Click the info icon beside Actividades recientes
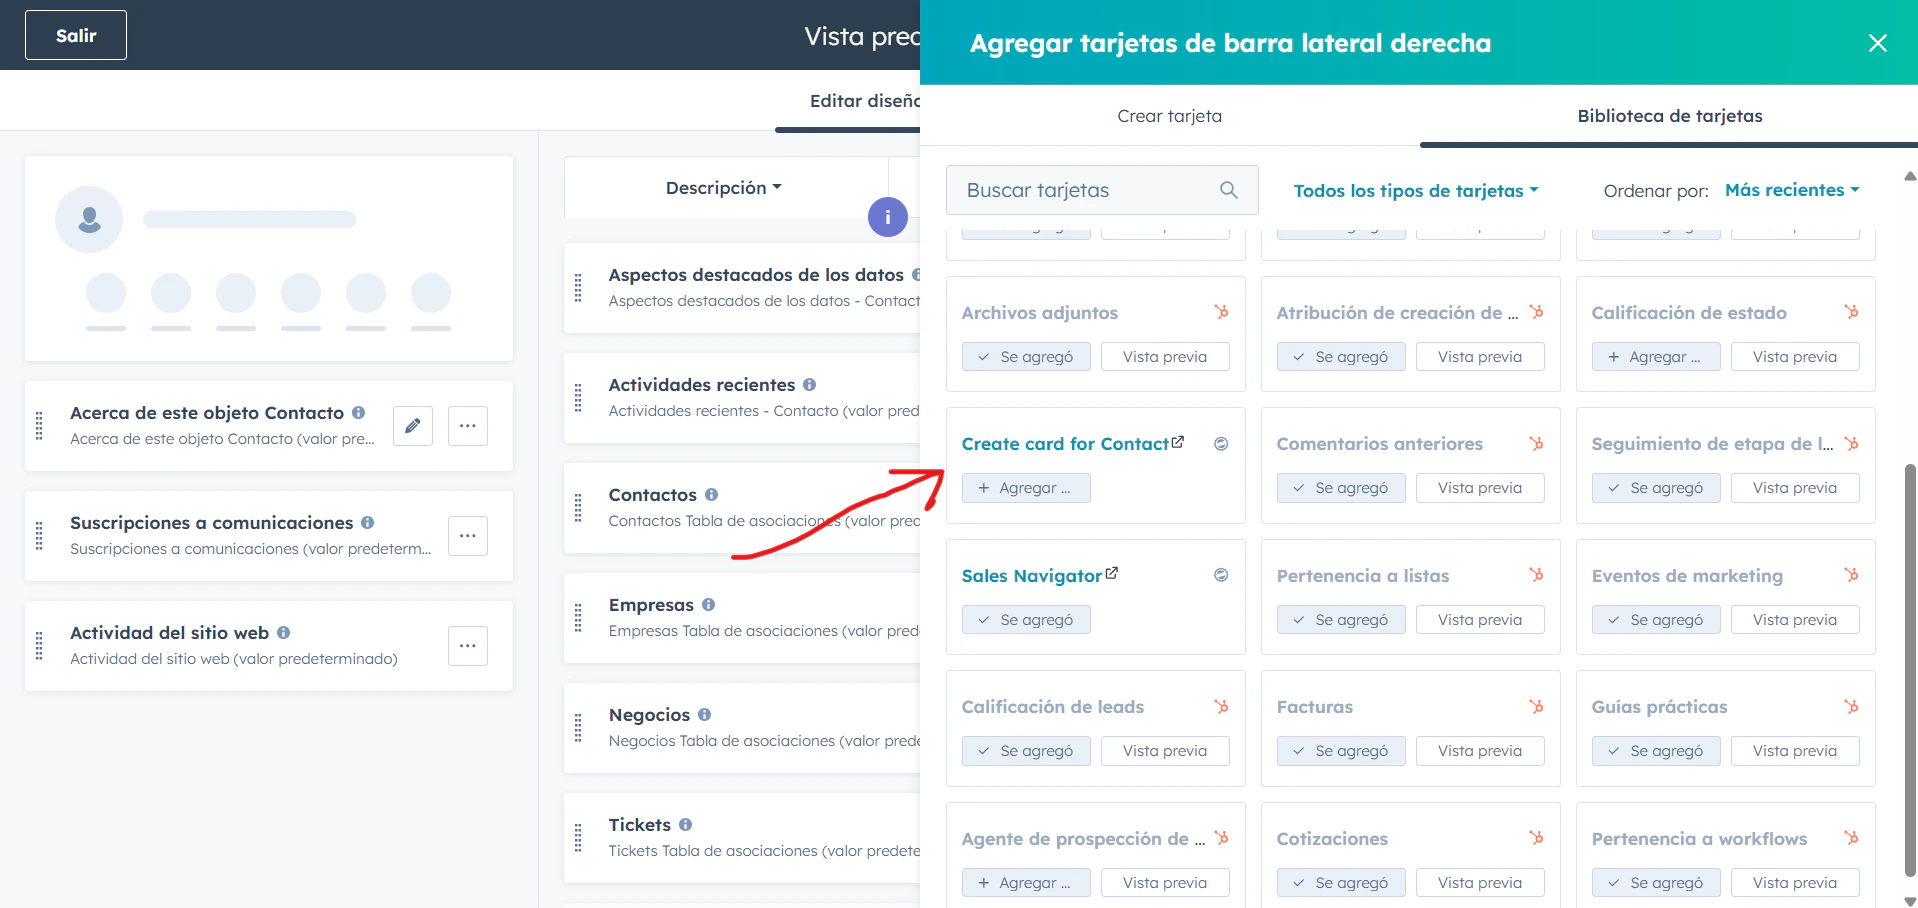The image size is (1918, 908). click(810, 384)
